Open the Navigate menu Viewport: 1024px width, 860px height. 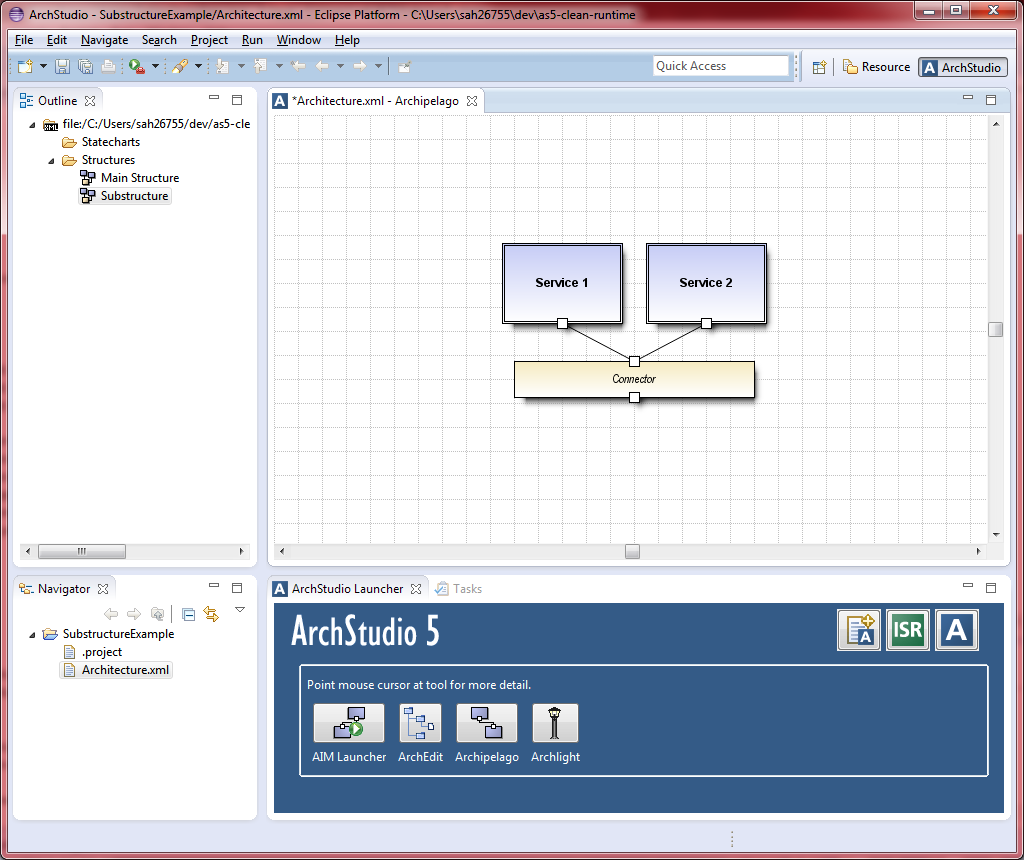(x=104, y=40)
